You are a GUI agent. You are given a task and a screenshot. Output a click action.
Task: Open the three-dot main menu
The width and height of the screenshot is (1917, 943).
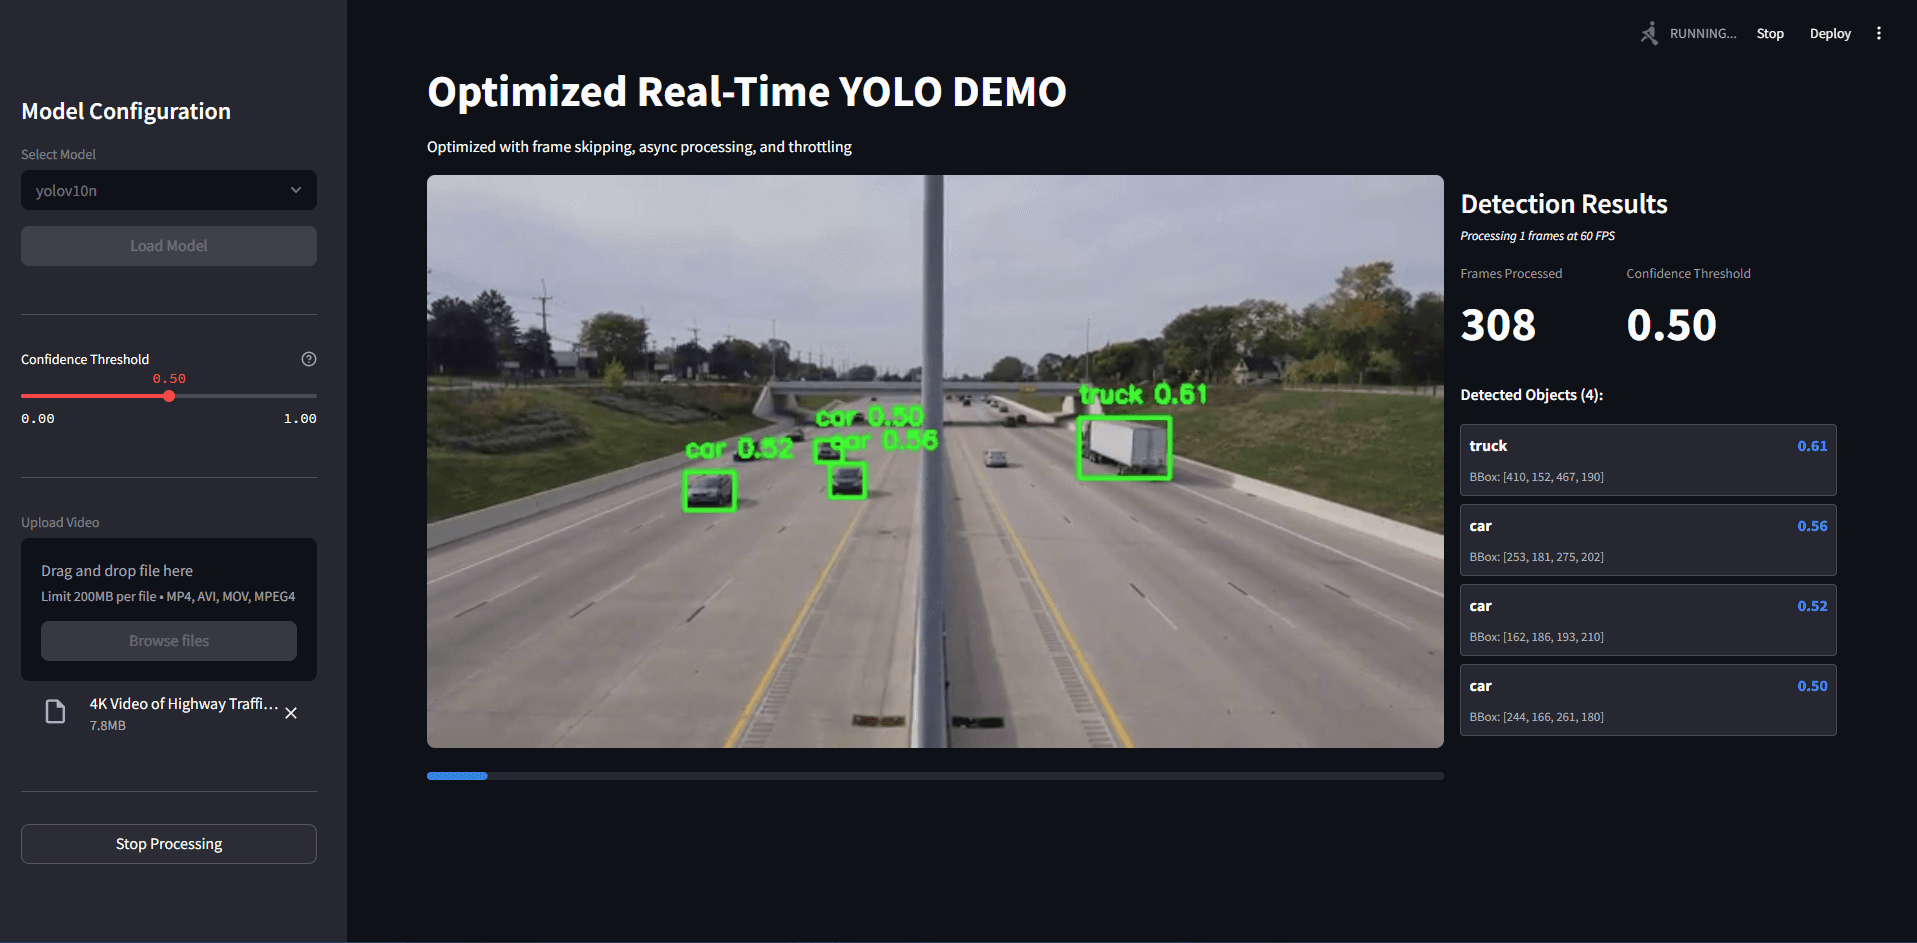[x=1878, y=34]
